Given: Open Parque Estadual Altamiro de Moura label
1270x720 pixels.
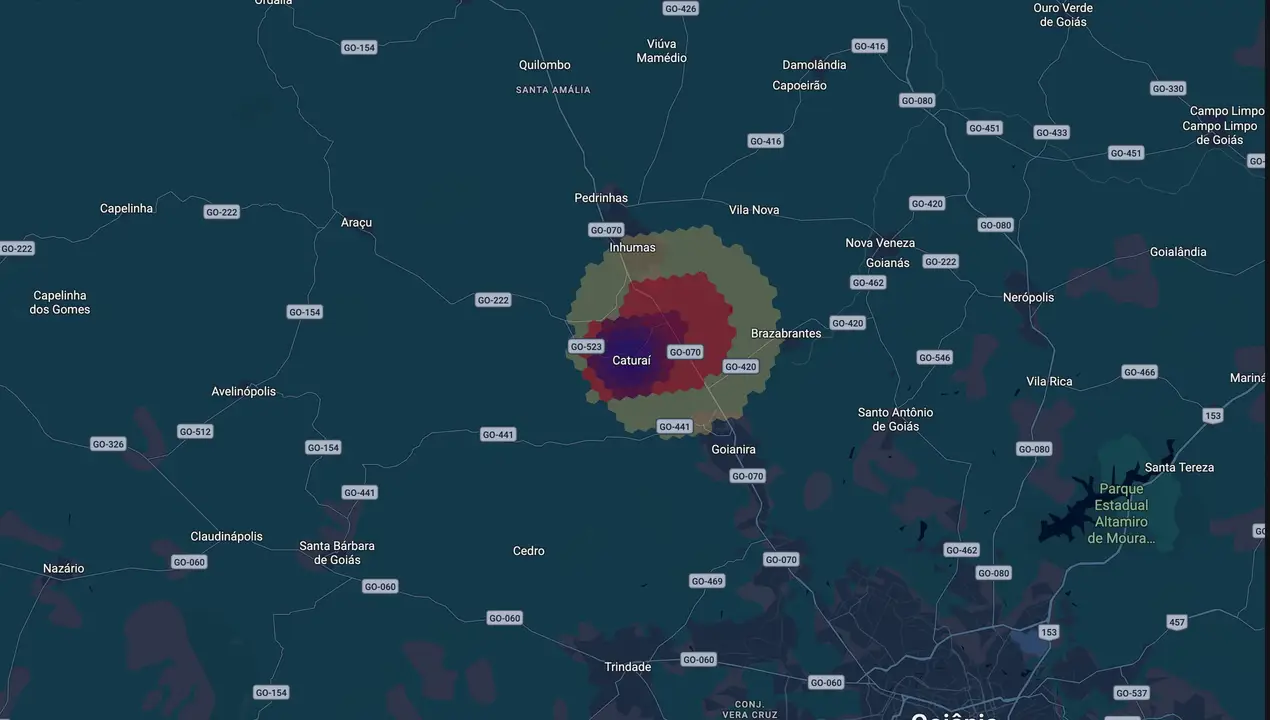Looking at the screenshot, I should 1121,514.
